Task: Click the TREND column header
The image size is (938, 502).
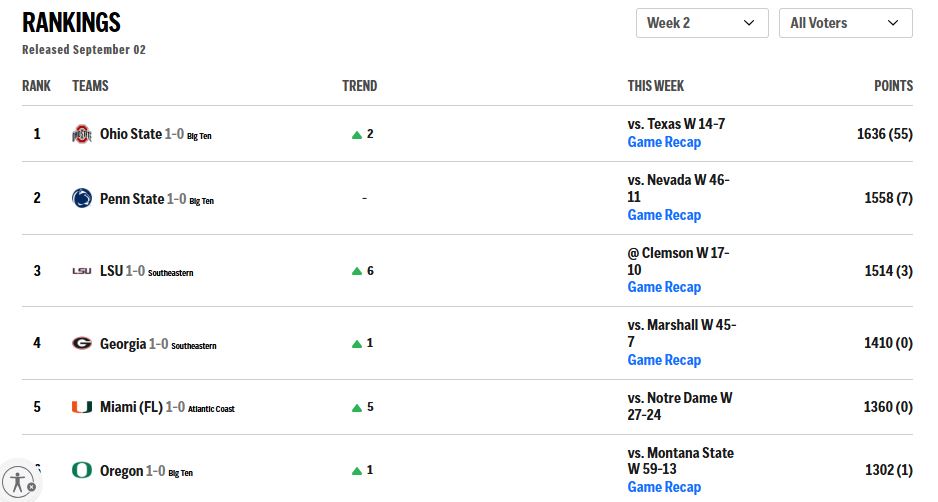Action: pos(360,86)
